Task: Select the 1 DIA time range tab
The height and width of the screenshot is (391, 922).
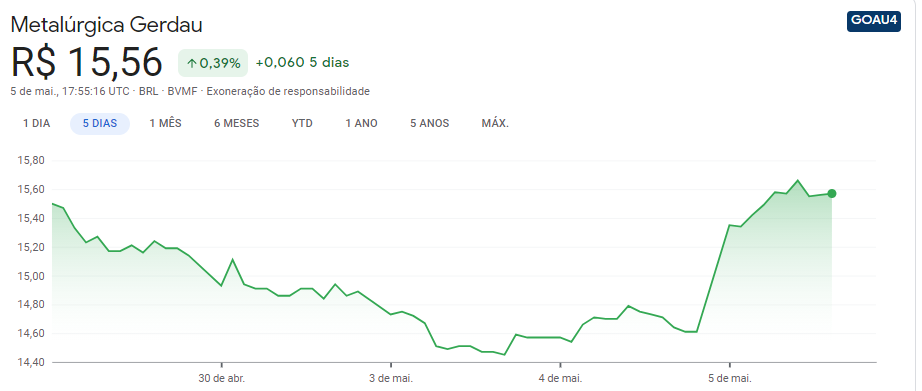Action: click(x=36, y=123)
